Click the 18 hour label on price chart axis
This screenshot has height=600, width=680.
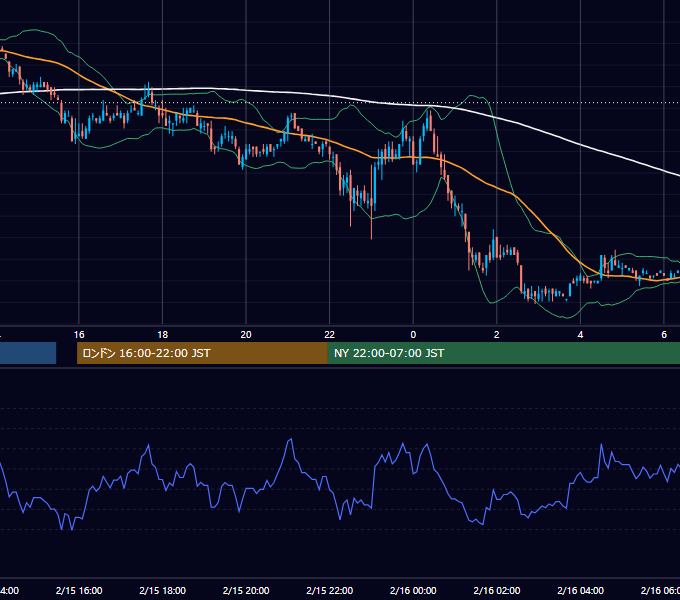[x=163, y=335]
